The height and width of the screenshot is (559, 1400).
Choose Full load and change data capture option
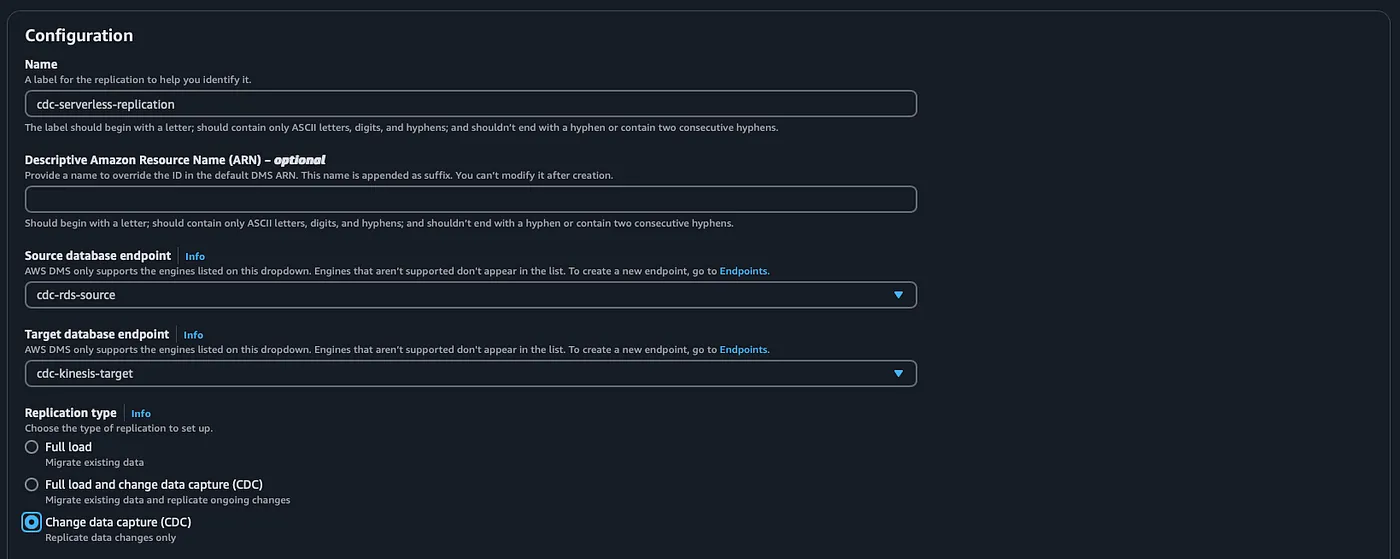[32, 484]
